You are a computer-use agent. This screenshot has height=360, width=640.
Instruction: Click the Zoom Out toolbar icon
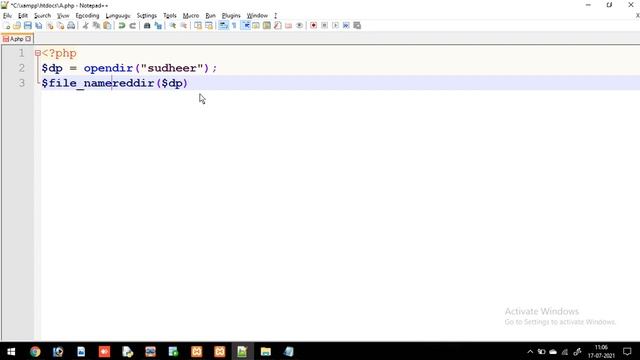tap(184, 26)
